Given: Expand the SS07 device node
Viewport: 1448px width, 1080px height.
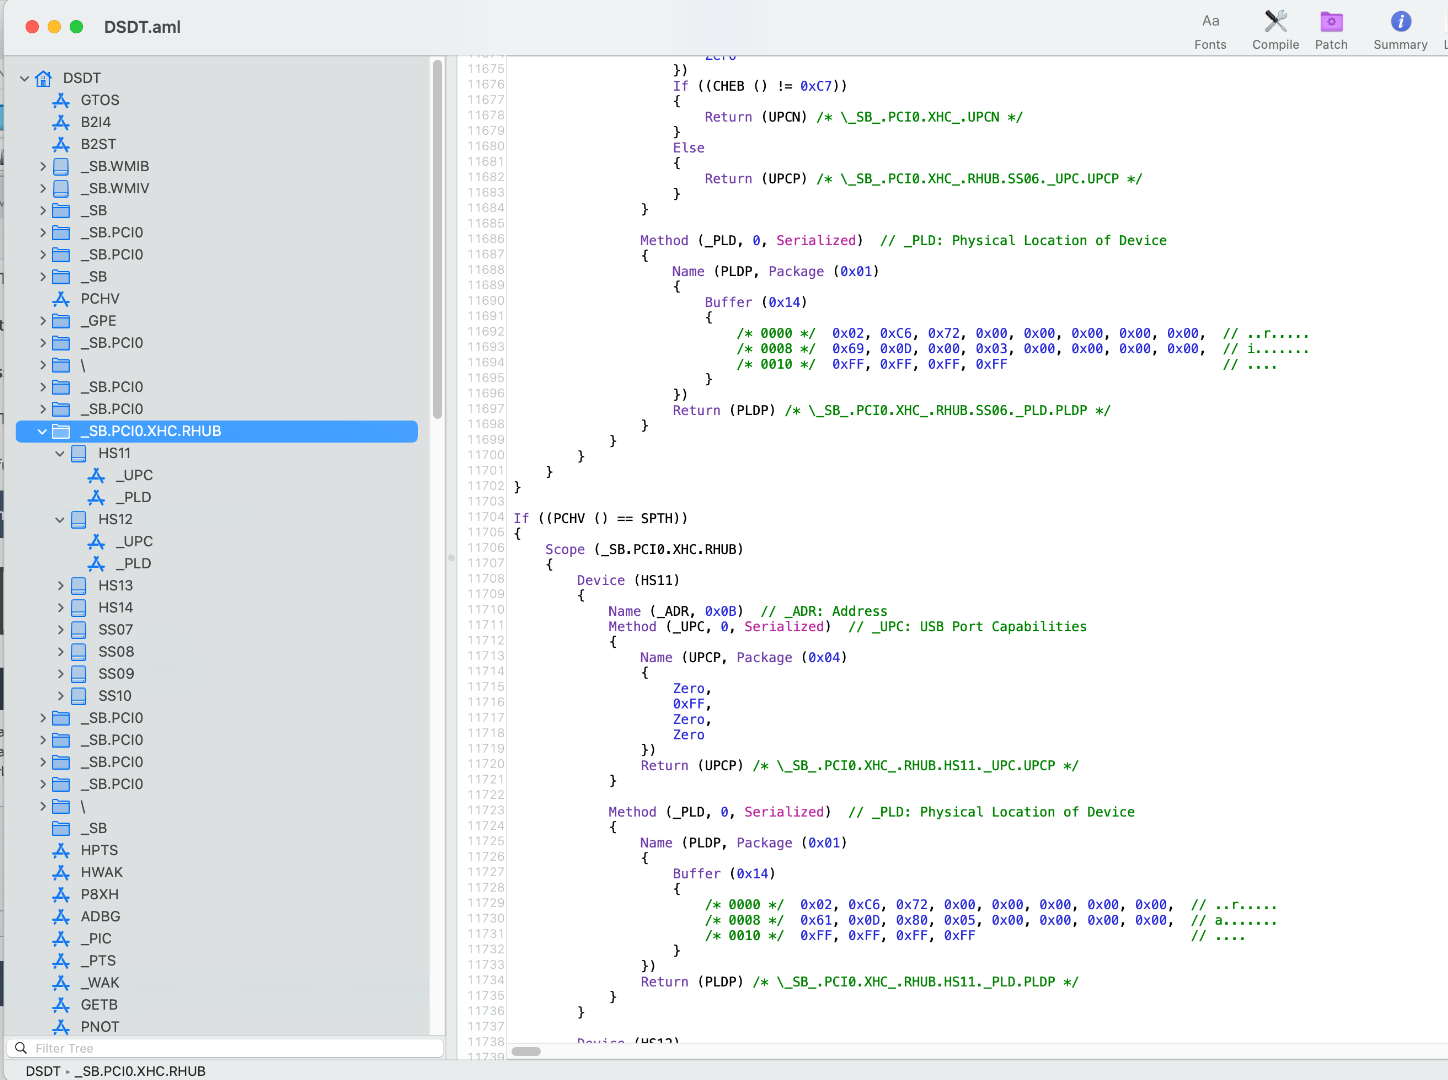Looking at the screenshot, I should point(60,630).
